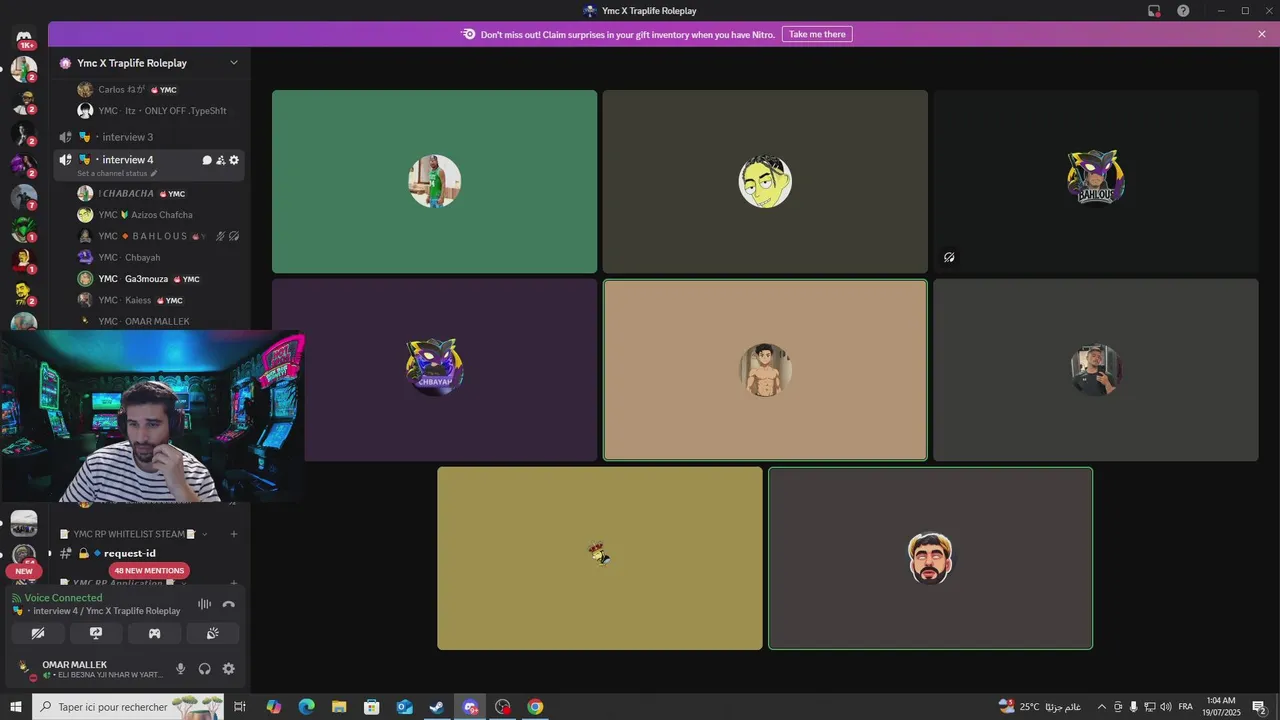Open Outlook from the taskbar
This screenshot has height=720, width=1280.
coord(404,707)
